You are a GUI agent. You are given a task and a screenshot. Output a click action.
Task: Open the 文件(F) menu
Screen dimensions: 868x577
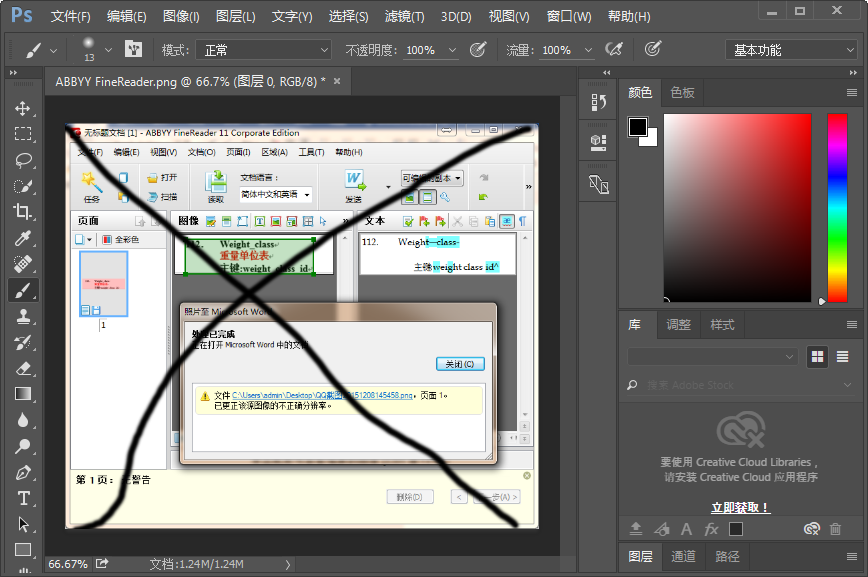[x=70, y=17]
